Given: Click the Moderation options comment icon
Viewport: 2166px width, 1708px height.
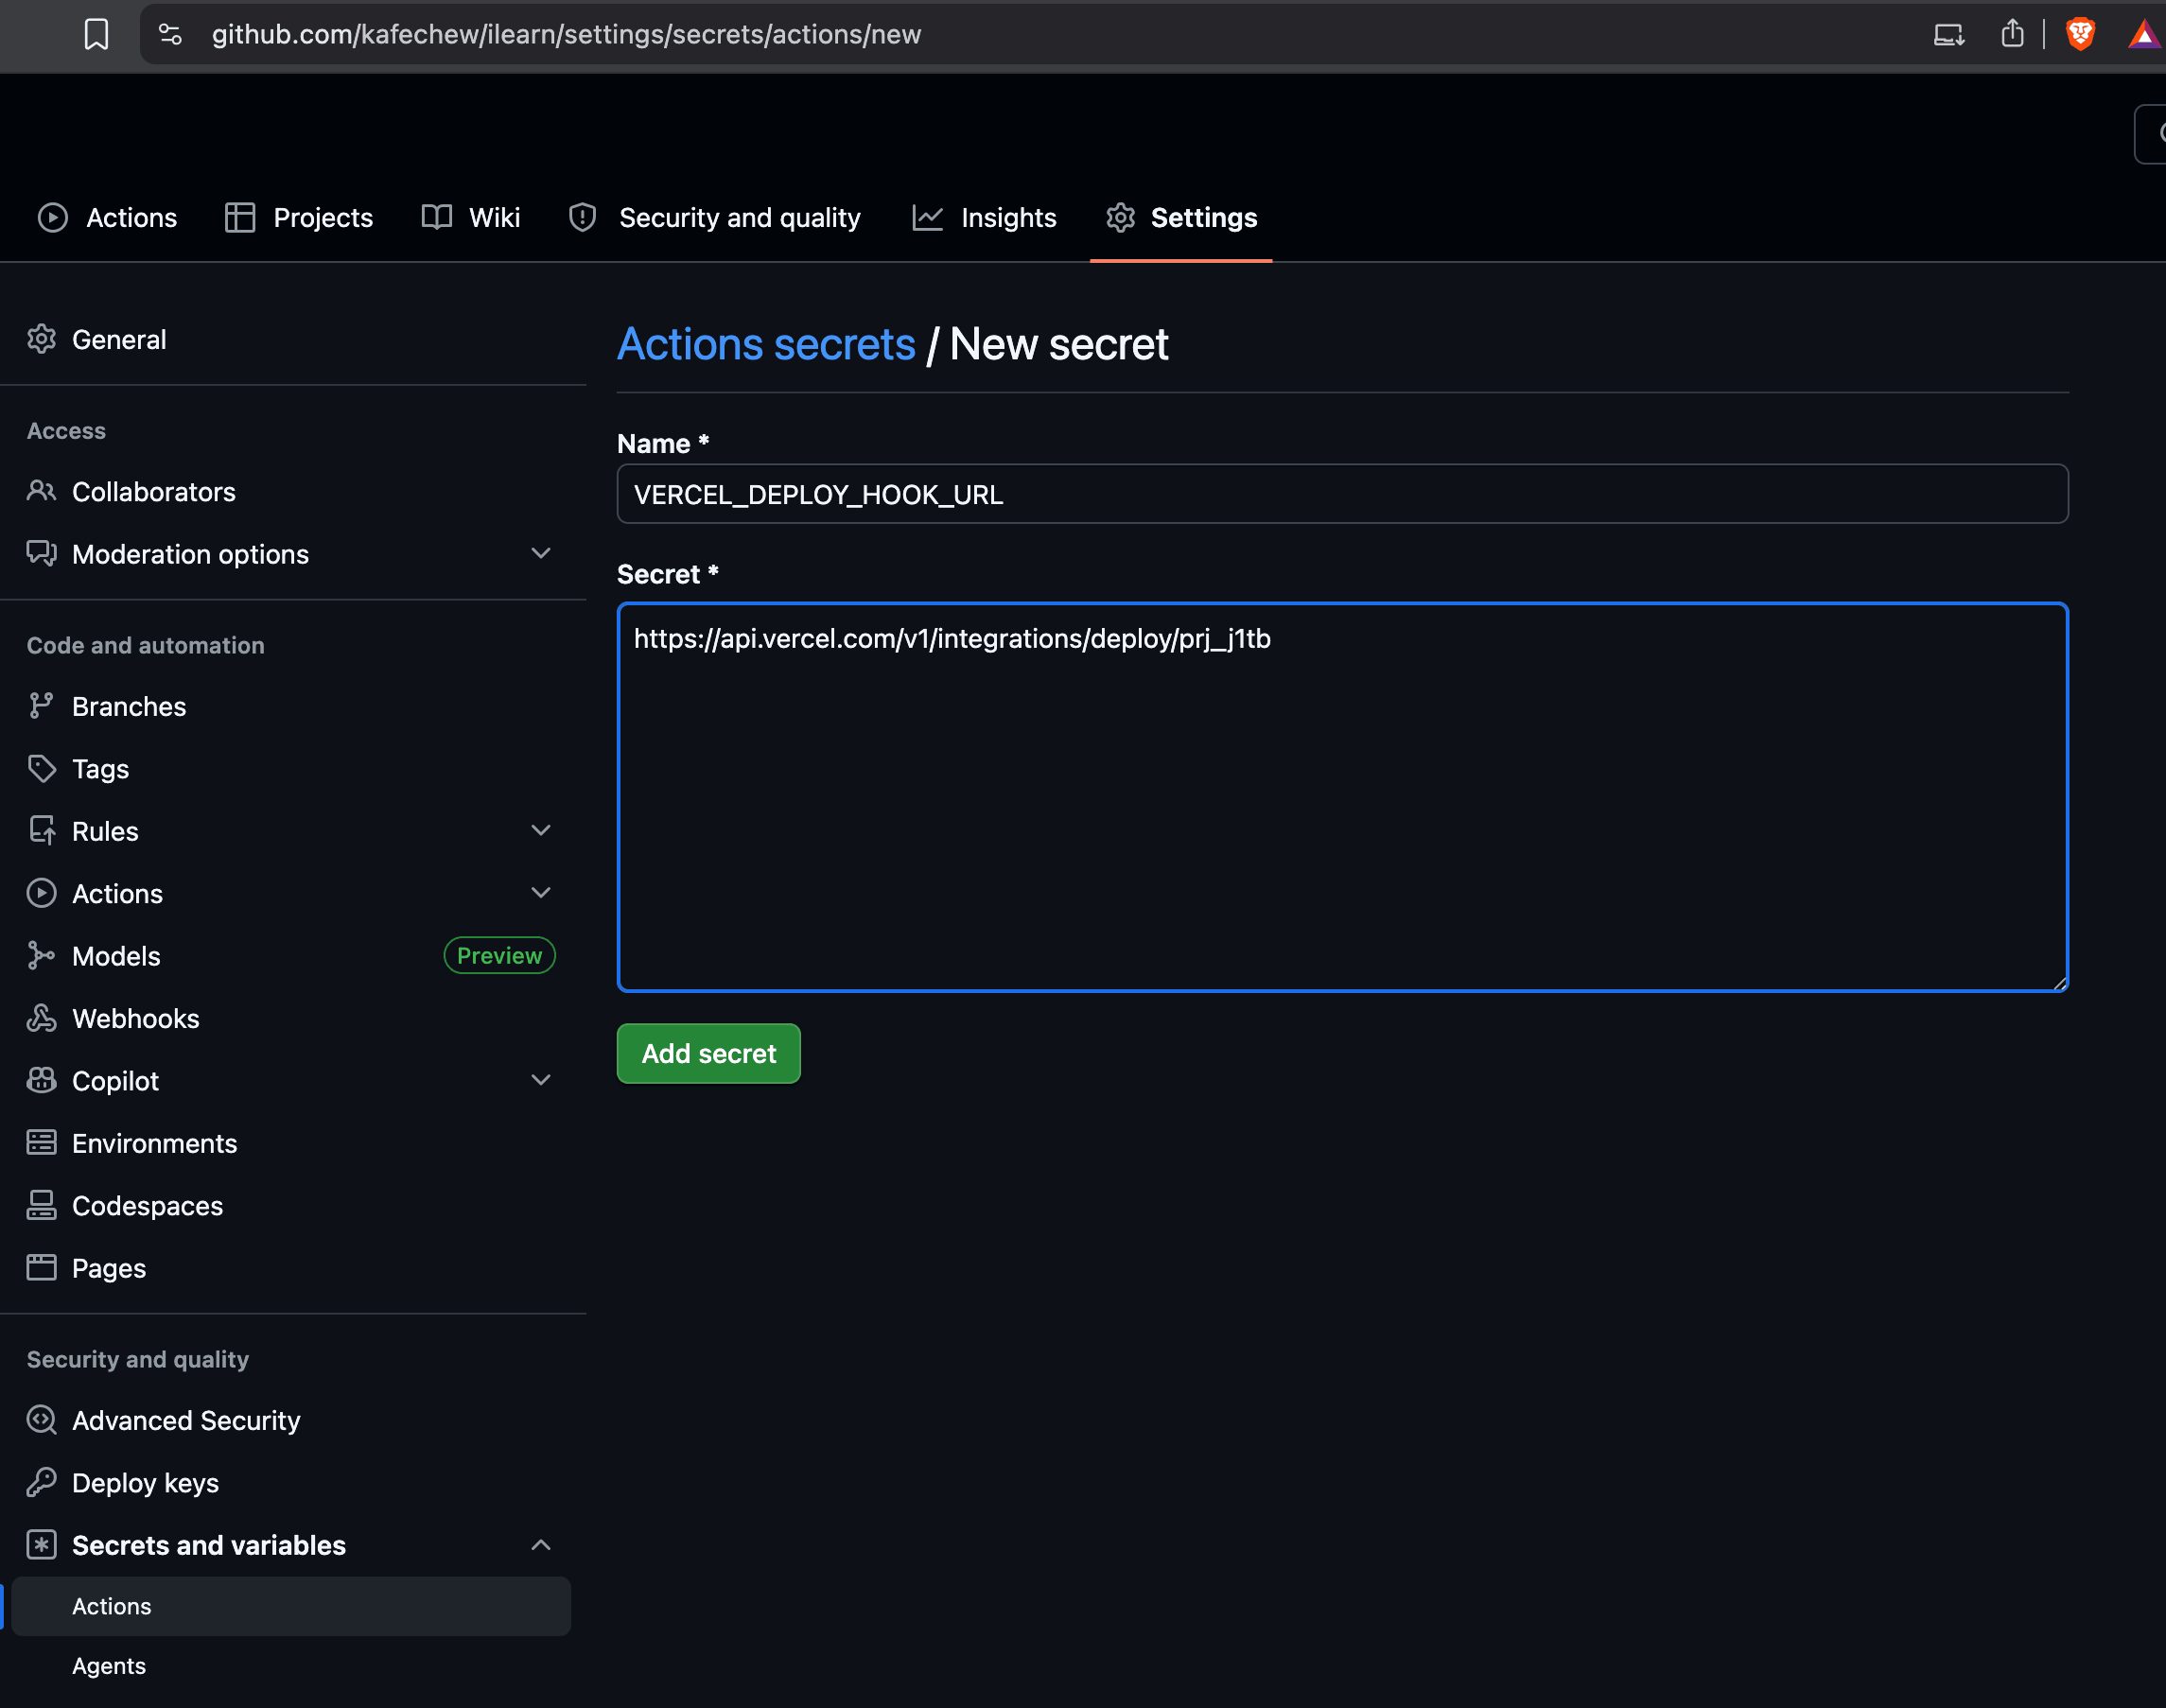Looking at the screenshot, I should coord(41,553).
